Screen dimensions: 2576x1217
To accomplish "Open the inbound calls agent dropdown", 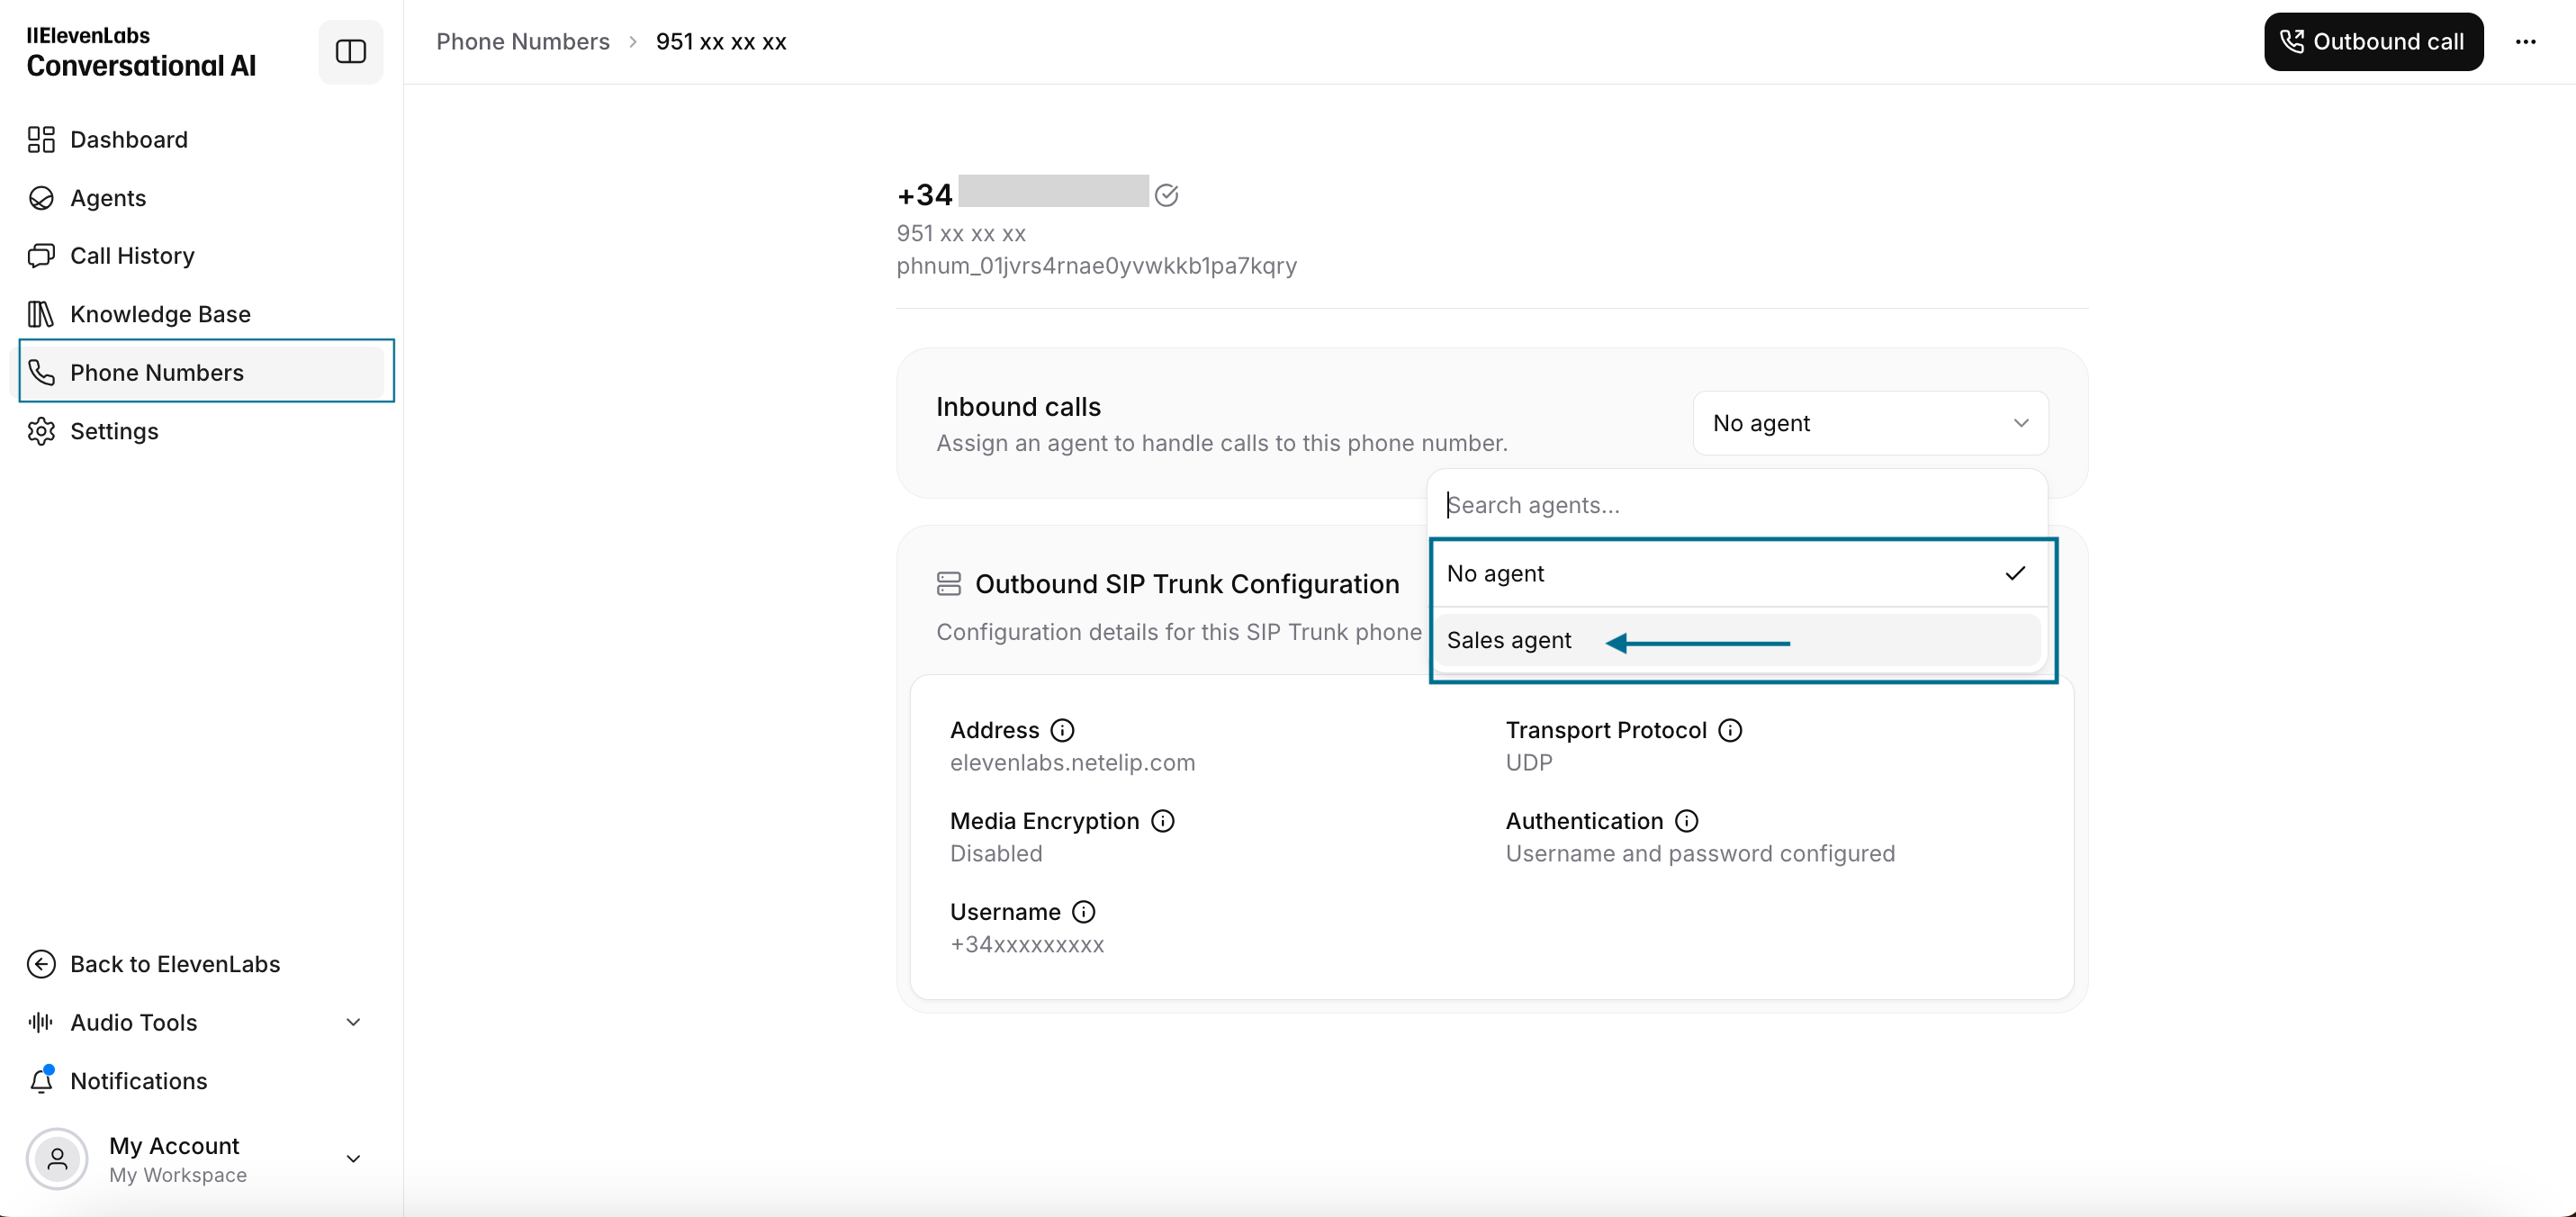I will 1870,423.
